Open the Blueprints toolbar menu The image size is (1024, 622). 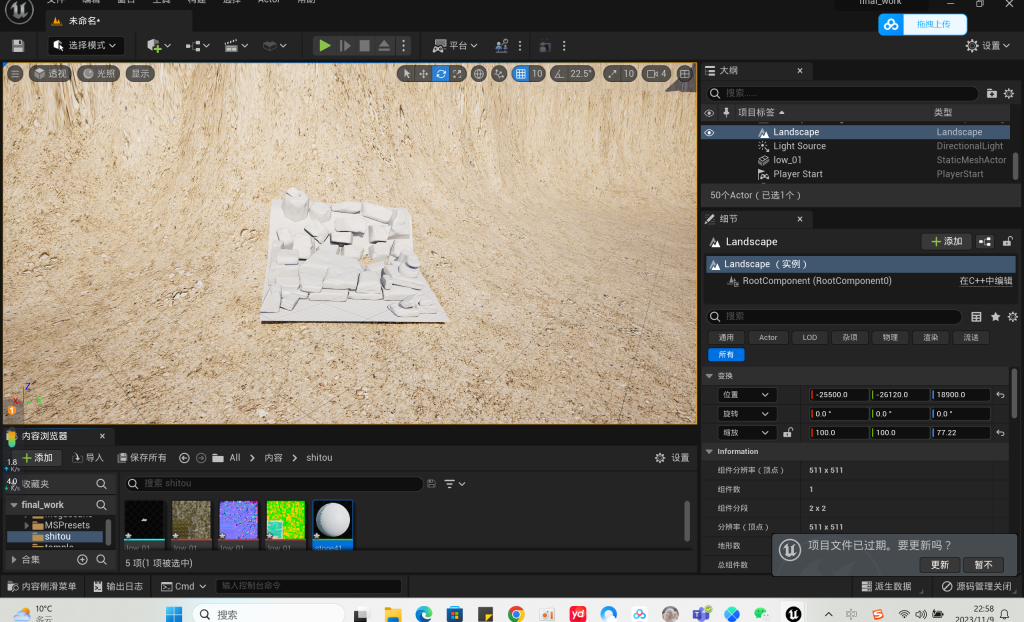[197, 46]
